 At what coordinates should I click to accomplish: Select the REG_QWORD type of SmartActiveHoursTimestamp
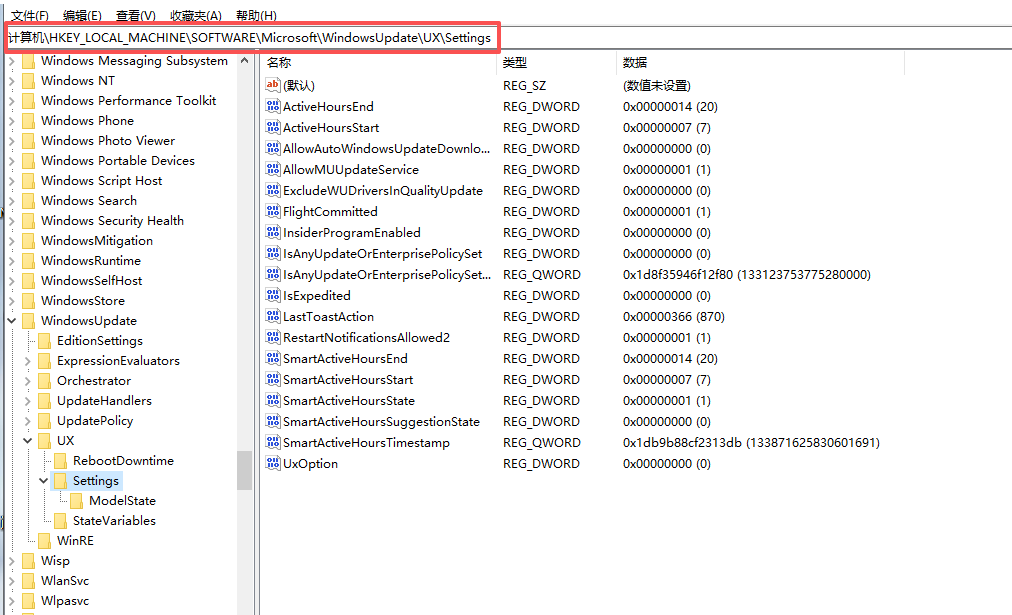click(x=541, y=443)
